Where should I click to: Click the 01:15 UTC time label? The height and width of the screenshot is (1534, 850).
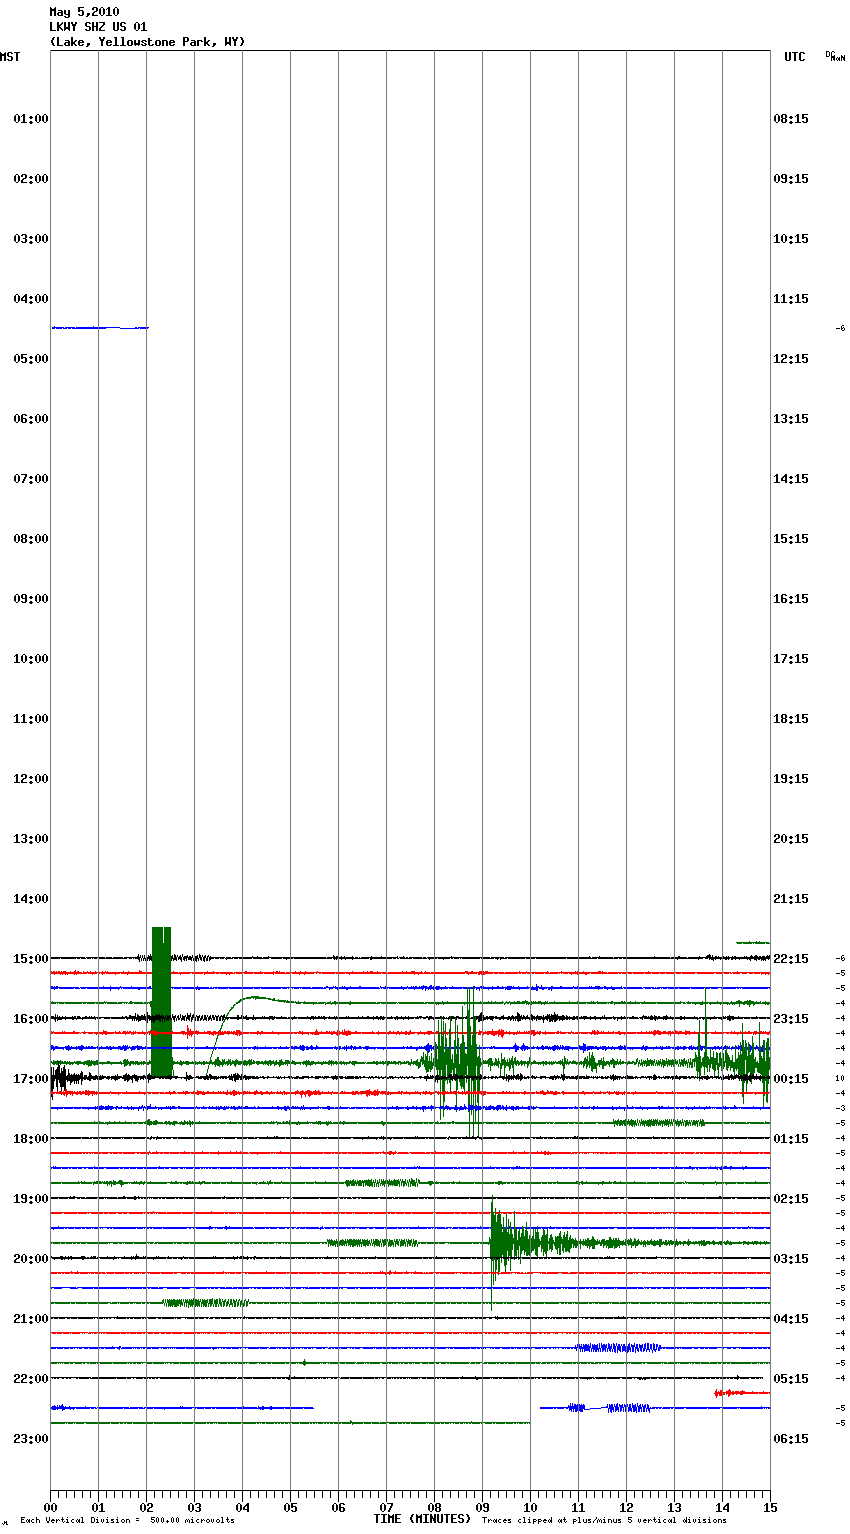tap(791, 1139)
